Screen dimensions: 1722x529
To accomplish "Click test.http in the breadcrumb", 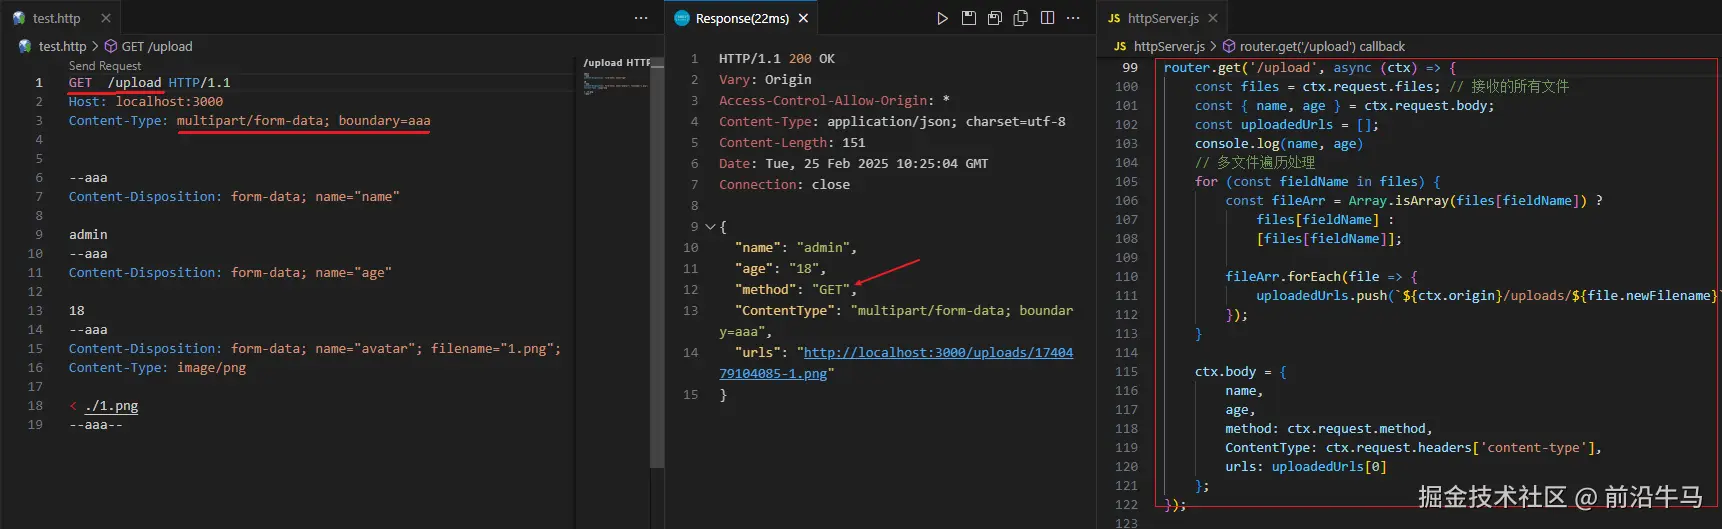I will pos(62,46).
